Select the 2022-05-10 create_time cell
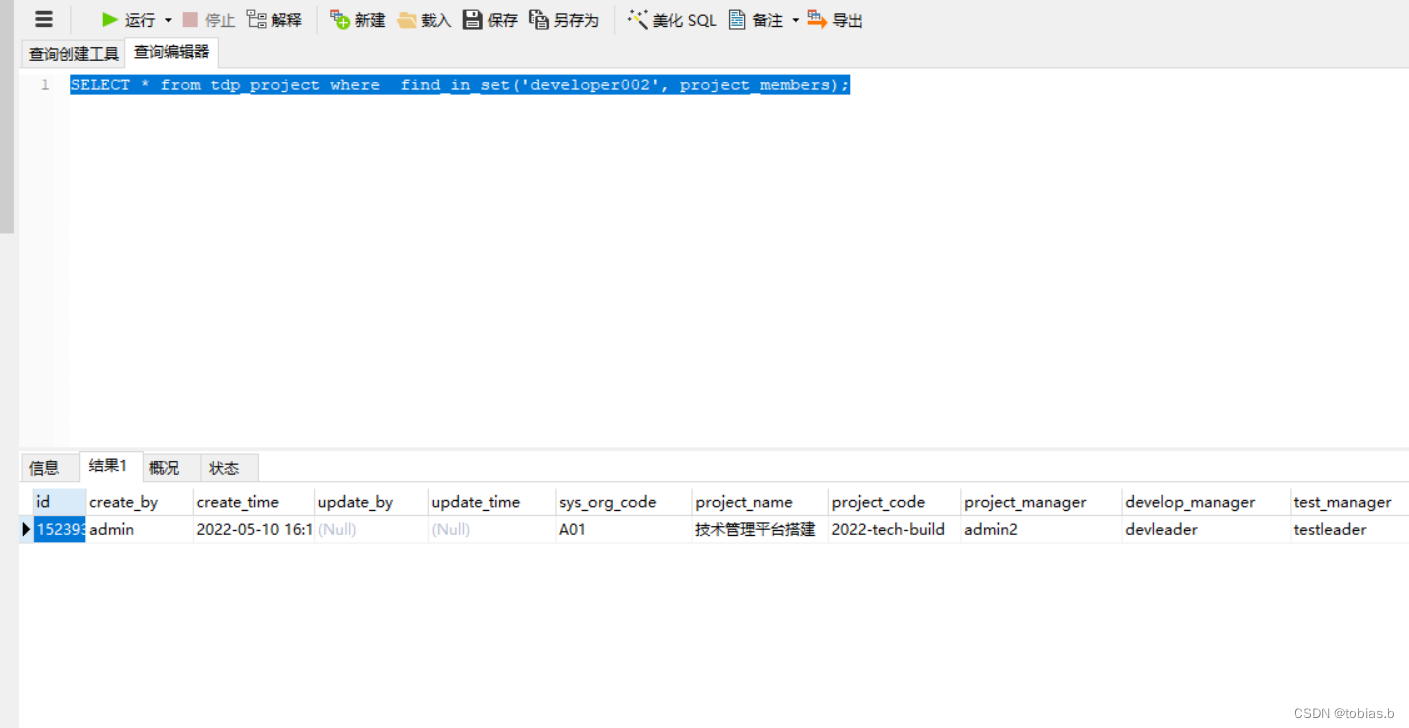1409x728 pixels. [253, 529]
